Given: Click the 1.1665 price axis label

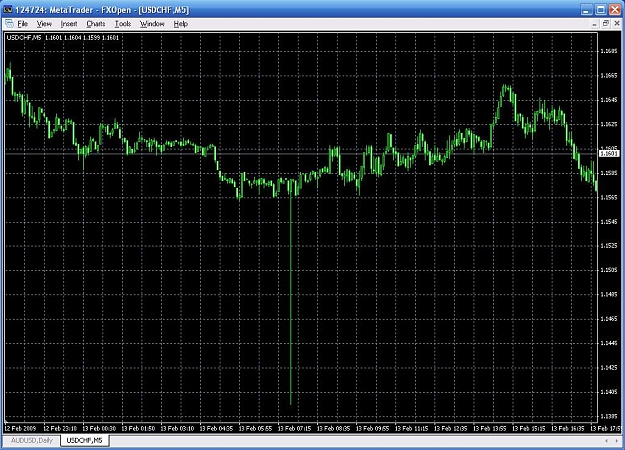Looking at the screenshot, I should point(609,75).
